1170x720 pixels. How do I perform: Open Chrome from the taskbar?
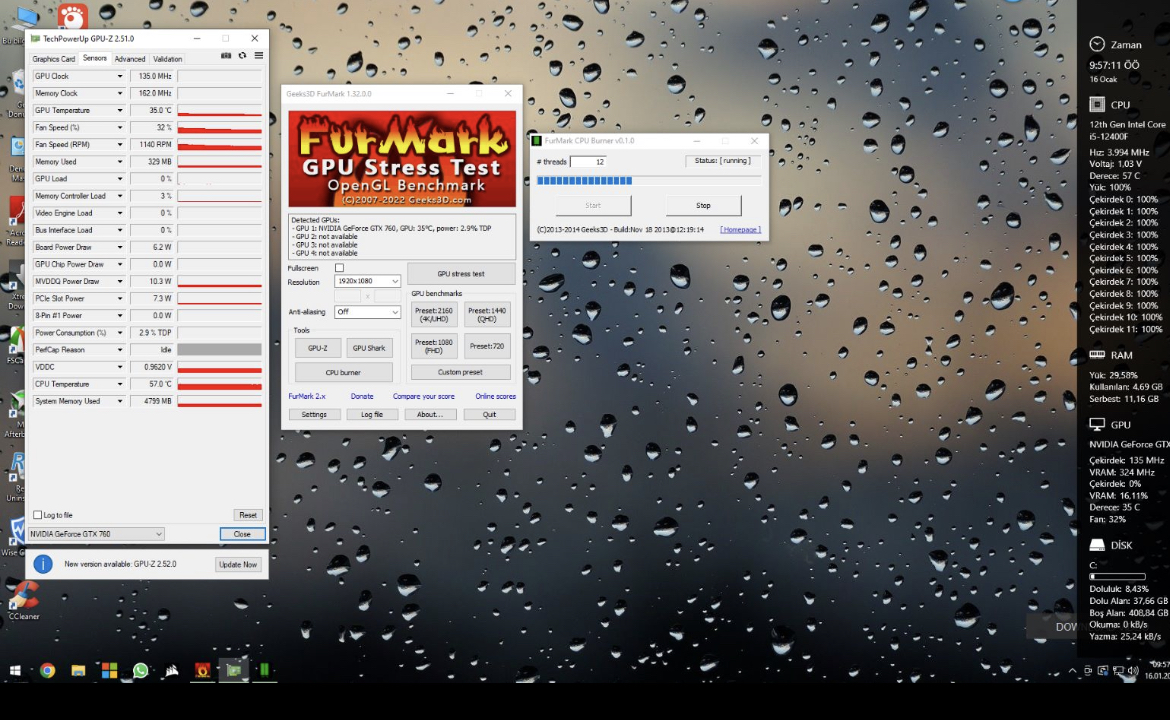point(47,670)
